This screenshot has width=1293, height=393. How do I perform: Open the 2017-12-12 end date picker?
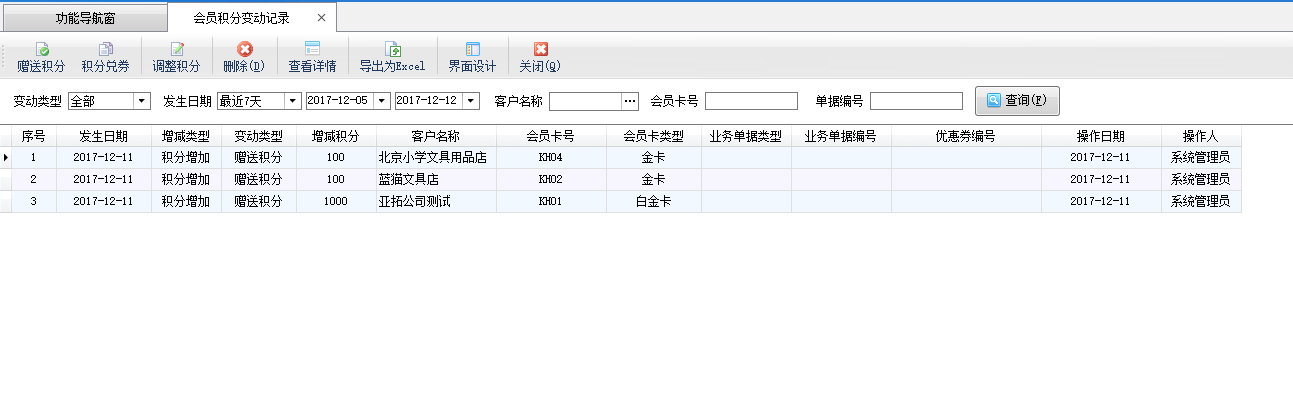(472, 101)
